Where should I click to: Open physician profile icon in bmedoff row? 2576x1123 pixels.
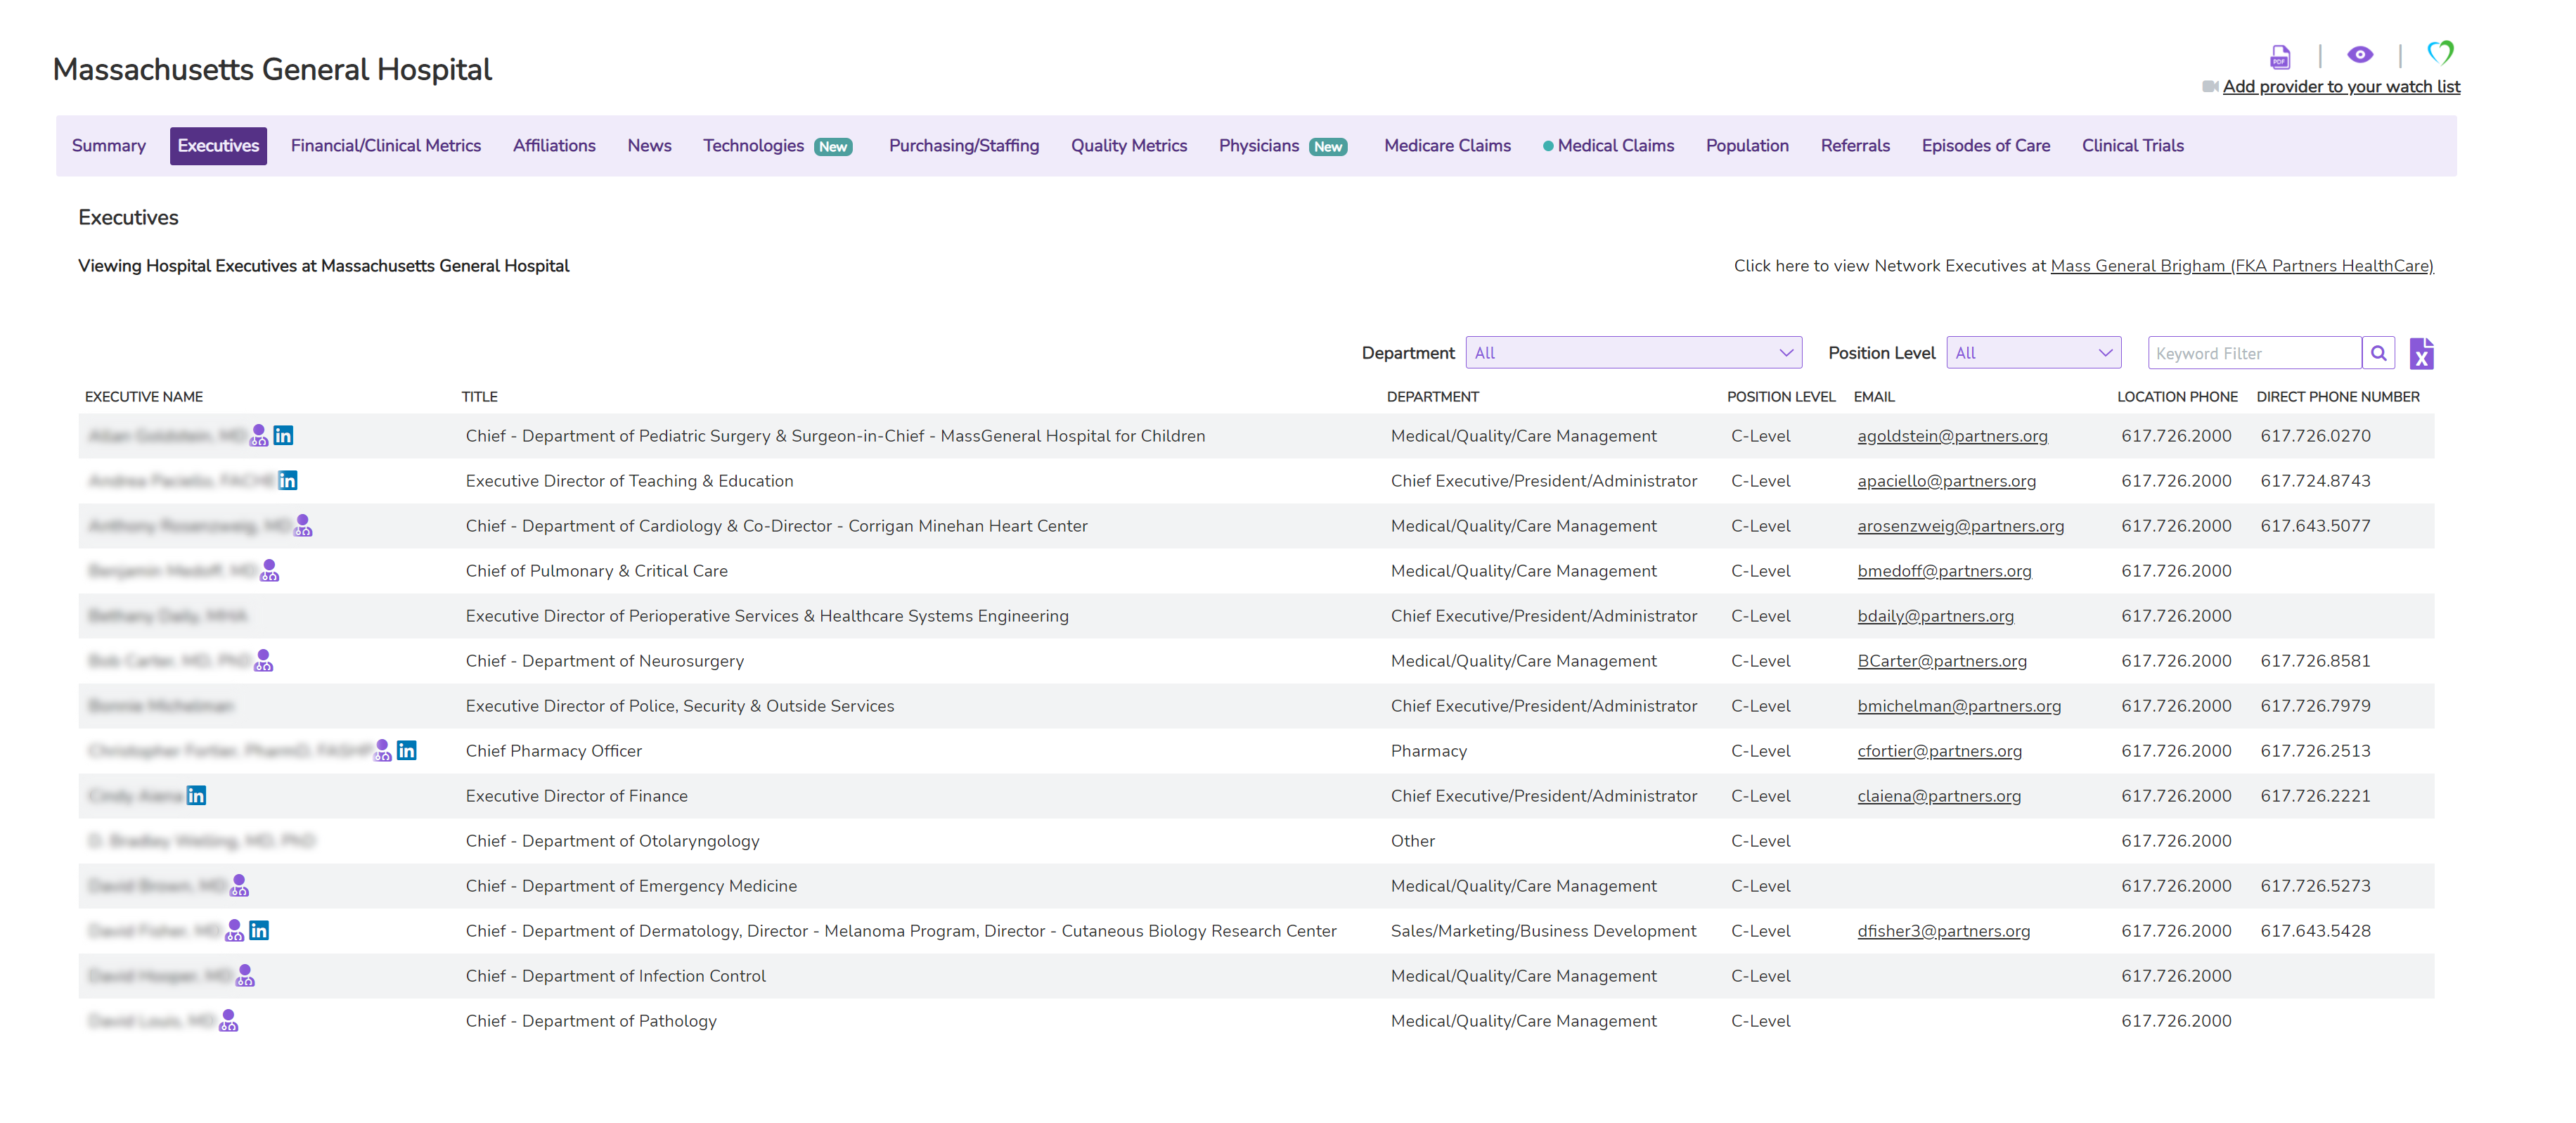269,570
